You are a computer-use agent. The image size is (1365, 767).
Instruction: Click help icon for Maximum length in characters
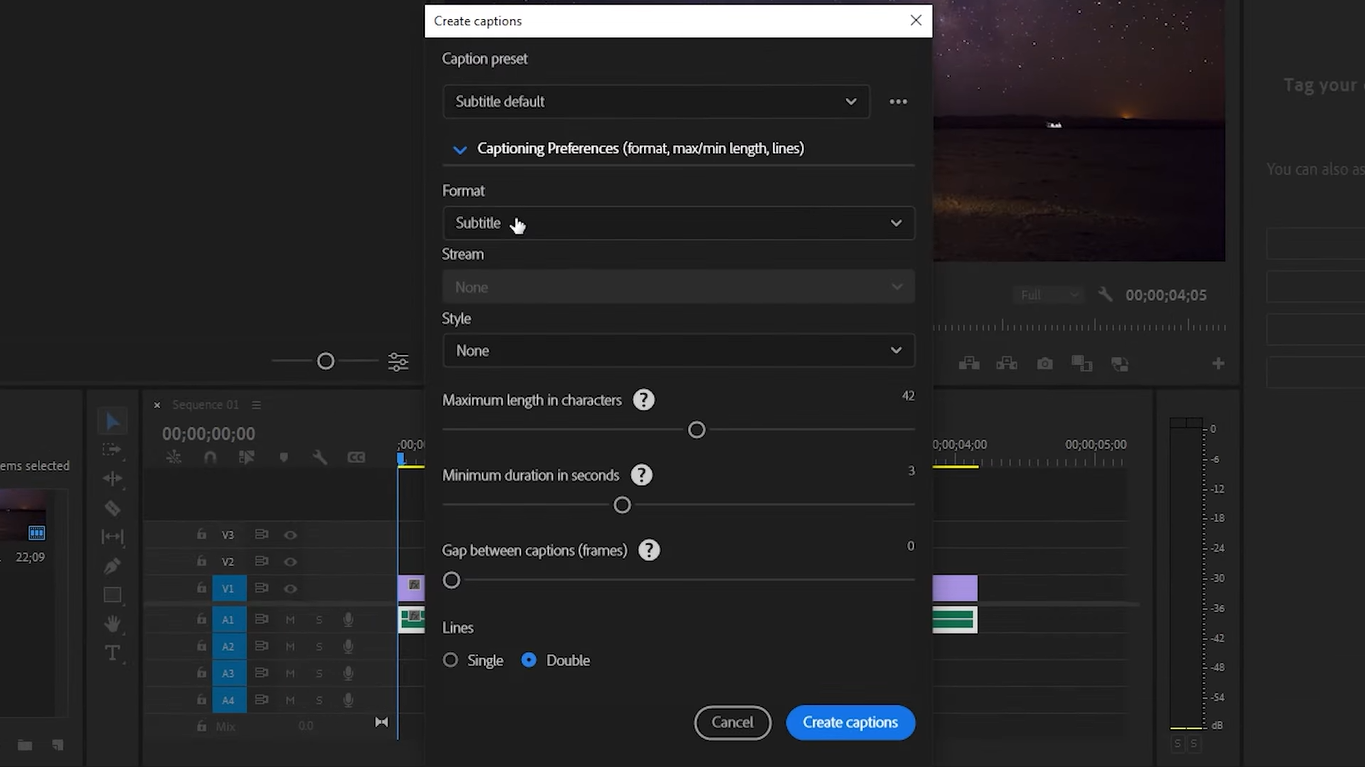point(644,400)
